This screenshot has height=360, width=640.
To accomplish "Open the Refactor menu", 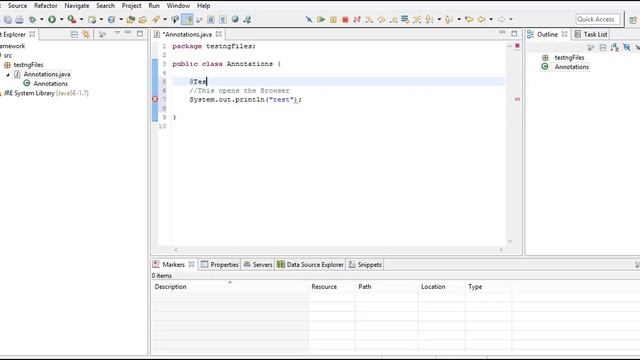I will pyautogui.click(x=46, y=6).
